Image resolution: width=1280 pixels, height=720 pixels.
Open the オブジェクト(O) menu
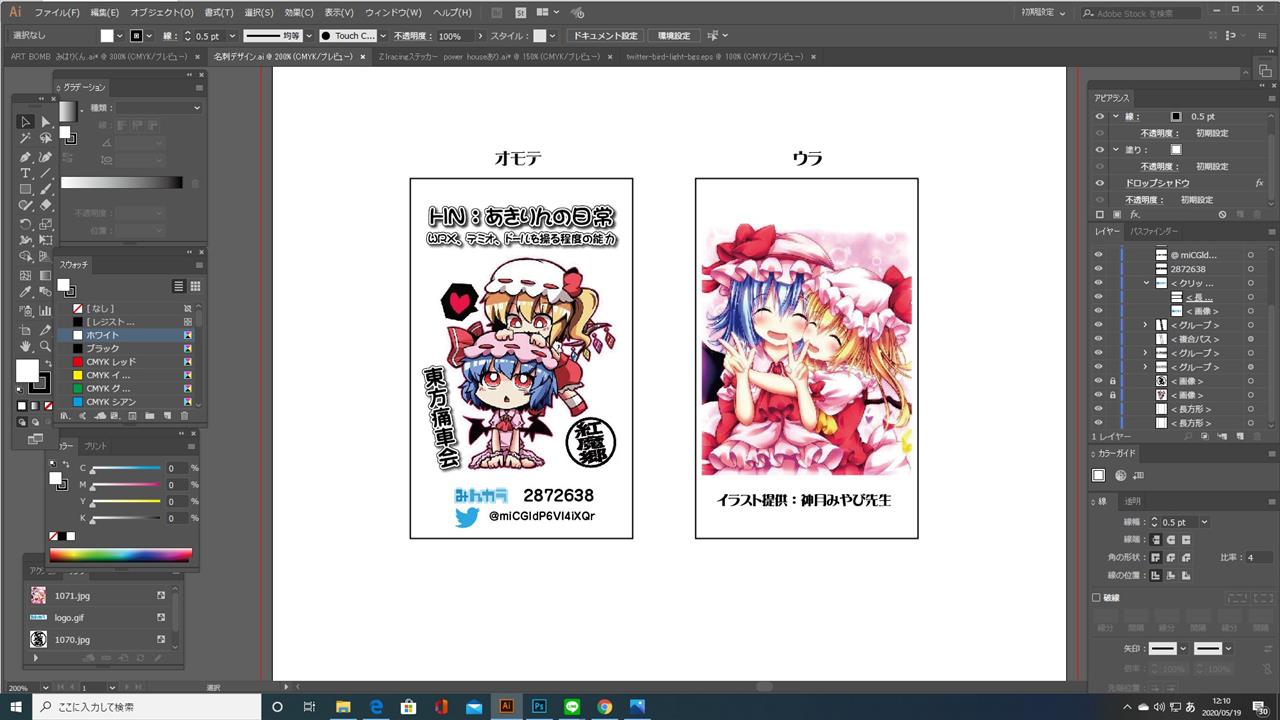[x=162, y=13]
